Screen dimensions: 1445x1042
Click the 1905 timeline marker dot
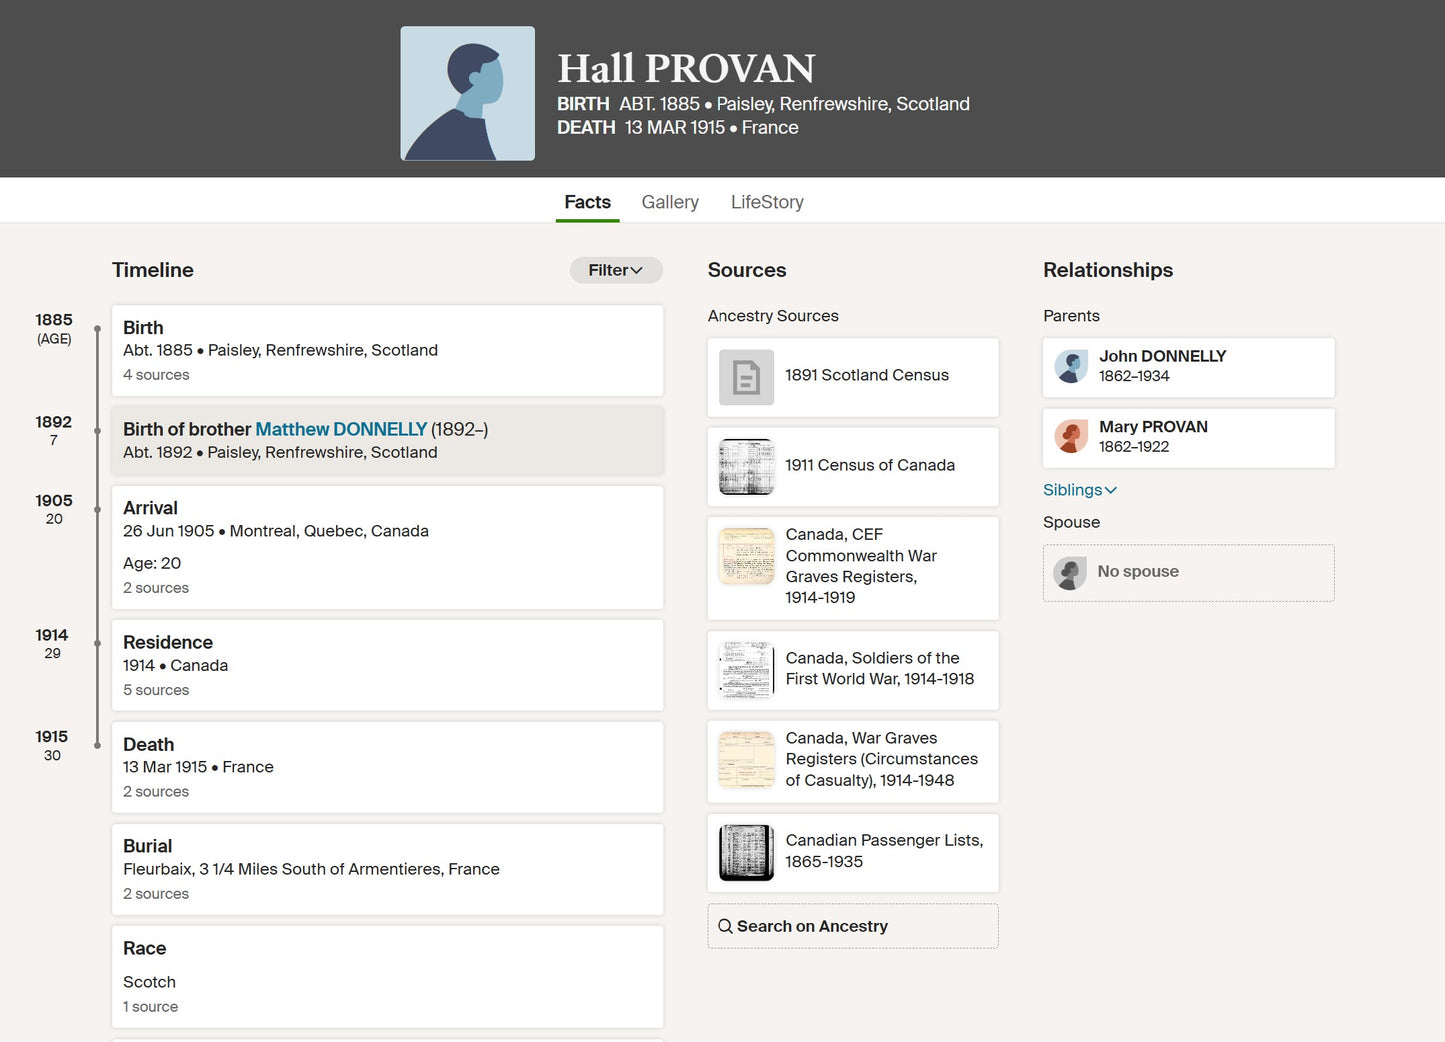[x=97, y=509]
